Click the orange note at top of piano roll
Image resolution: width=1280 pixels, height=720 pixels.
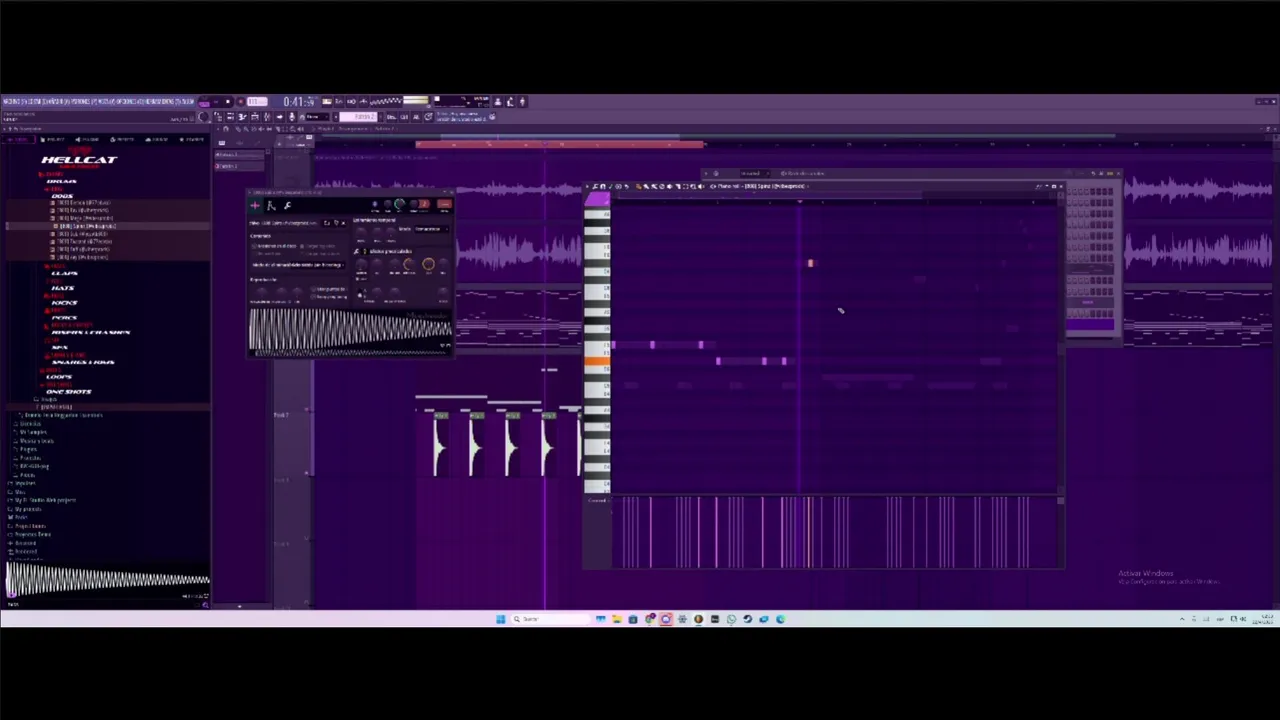pos(810,264)
